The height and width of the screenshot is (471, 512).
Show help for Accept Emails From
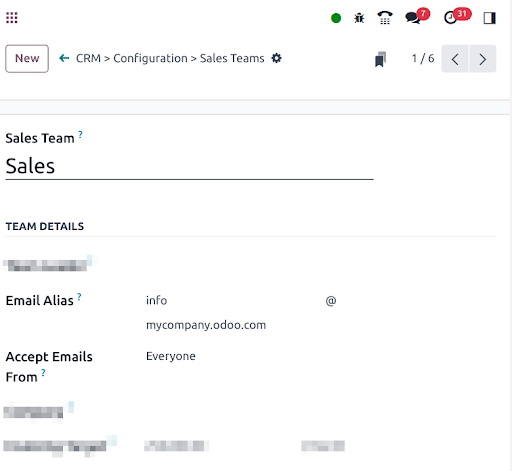pos(43,372)
